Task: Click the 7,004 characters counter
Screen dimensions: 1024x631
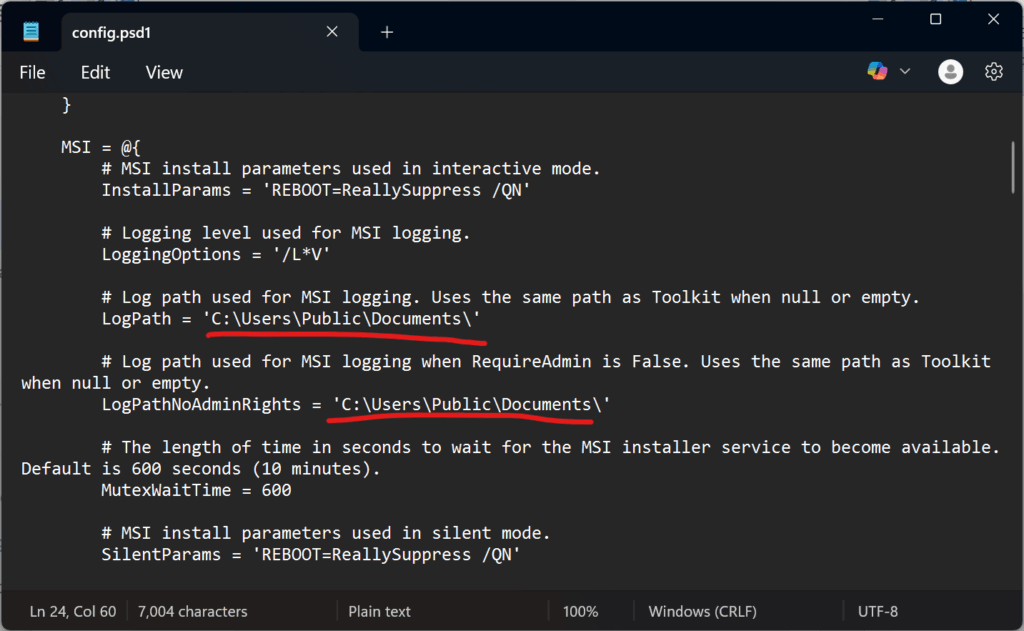Action: click(x=191, y=611)
